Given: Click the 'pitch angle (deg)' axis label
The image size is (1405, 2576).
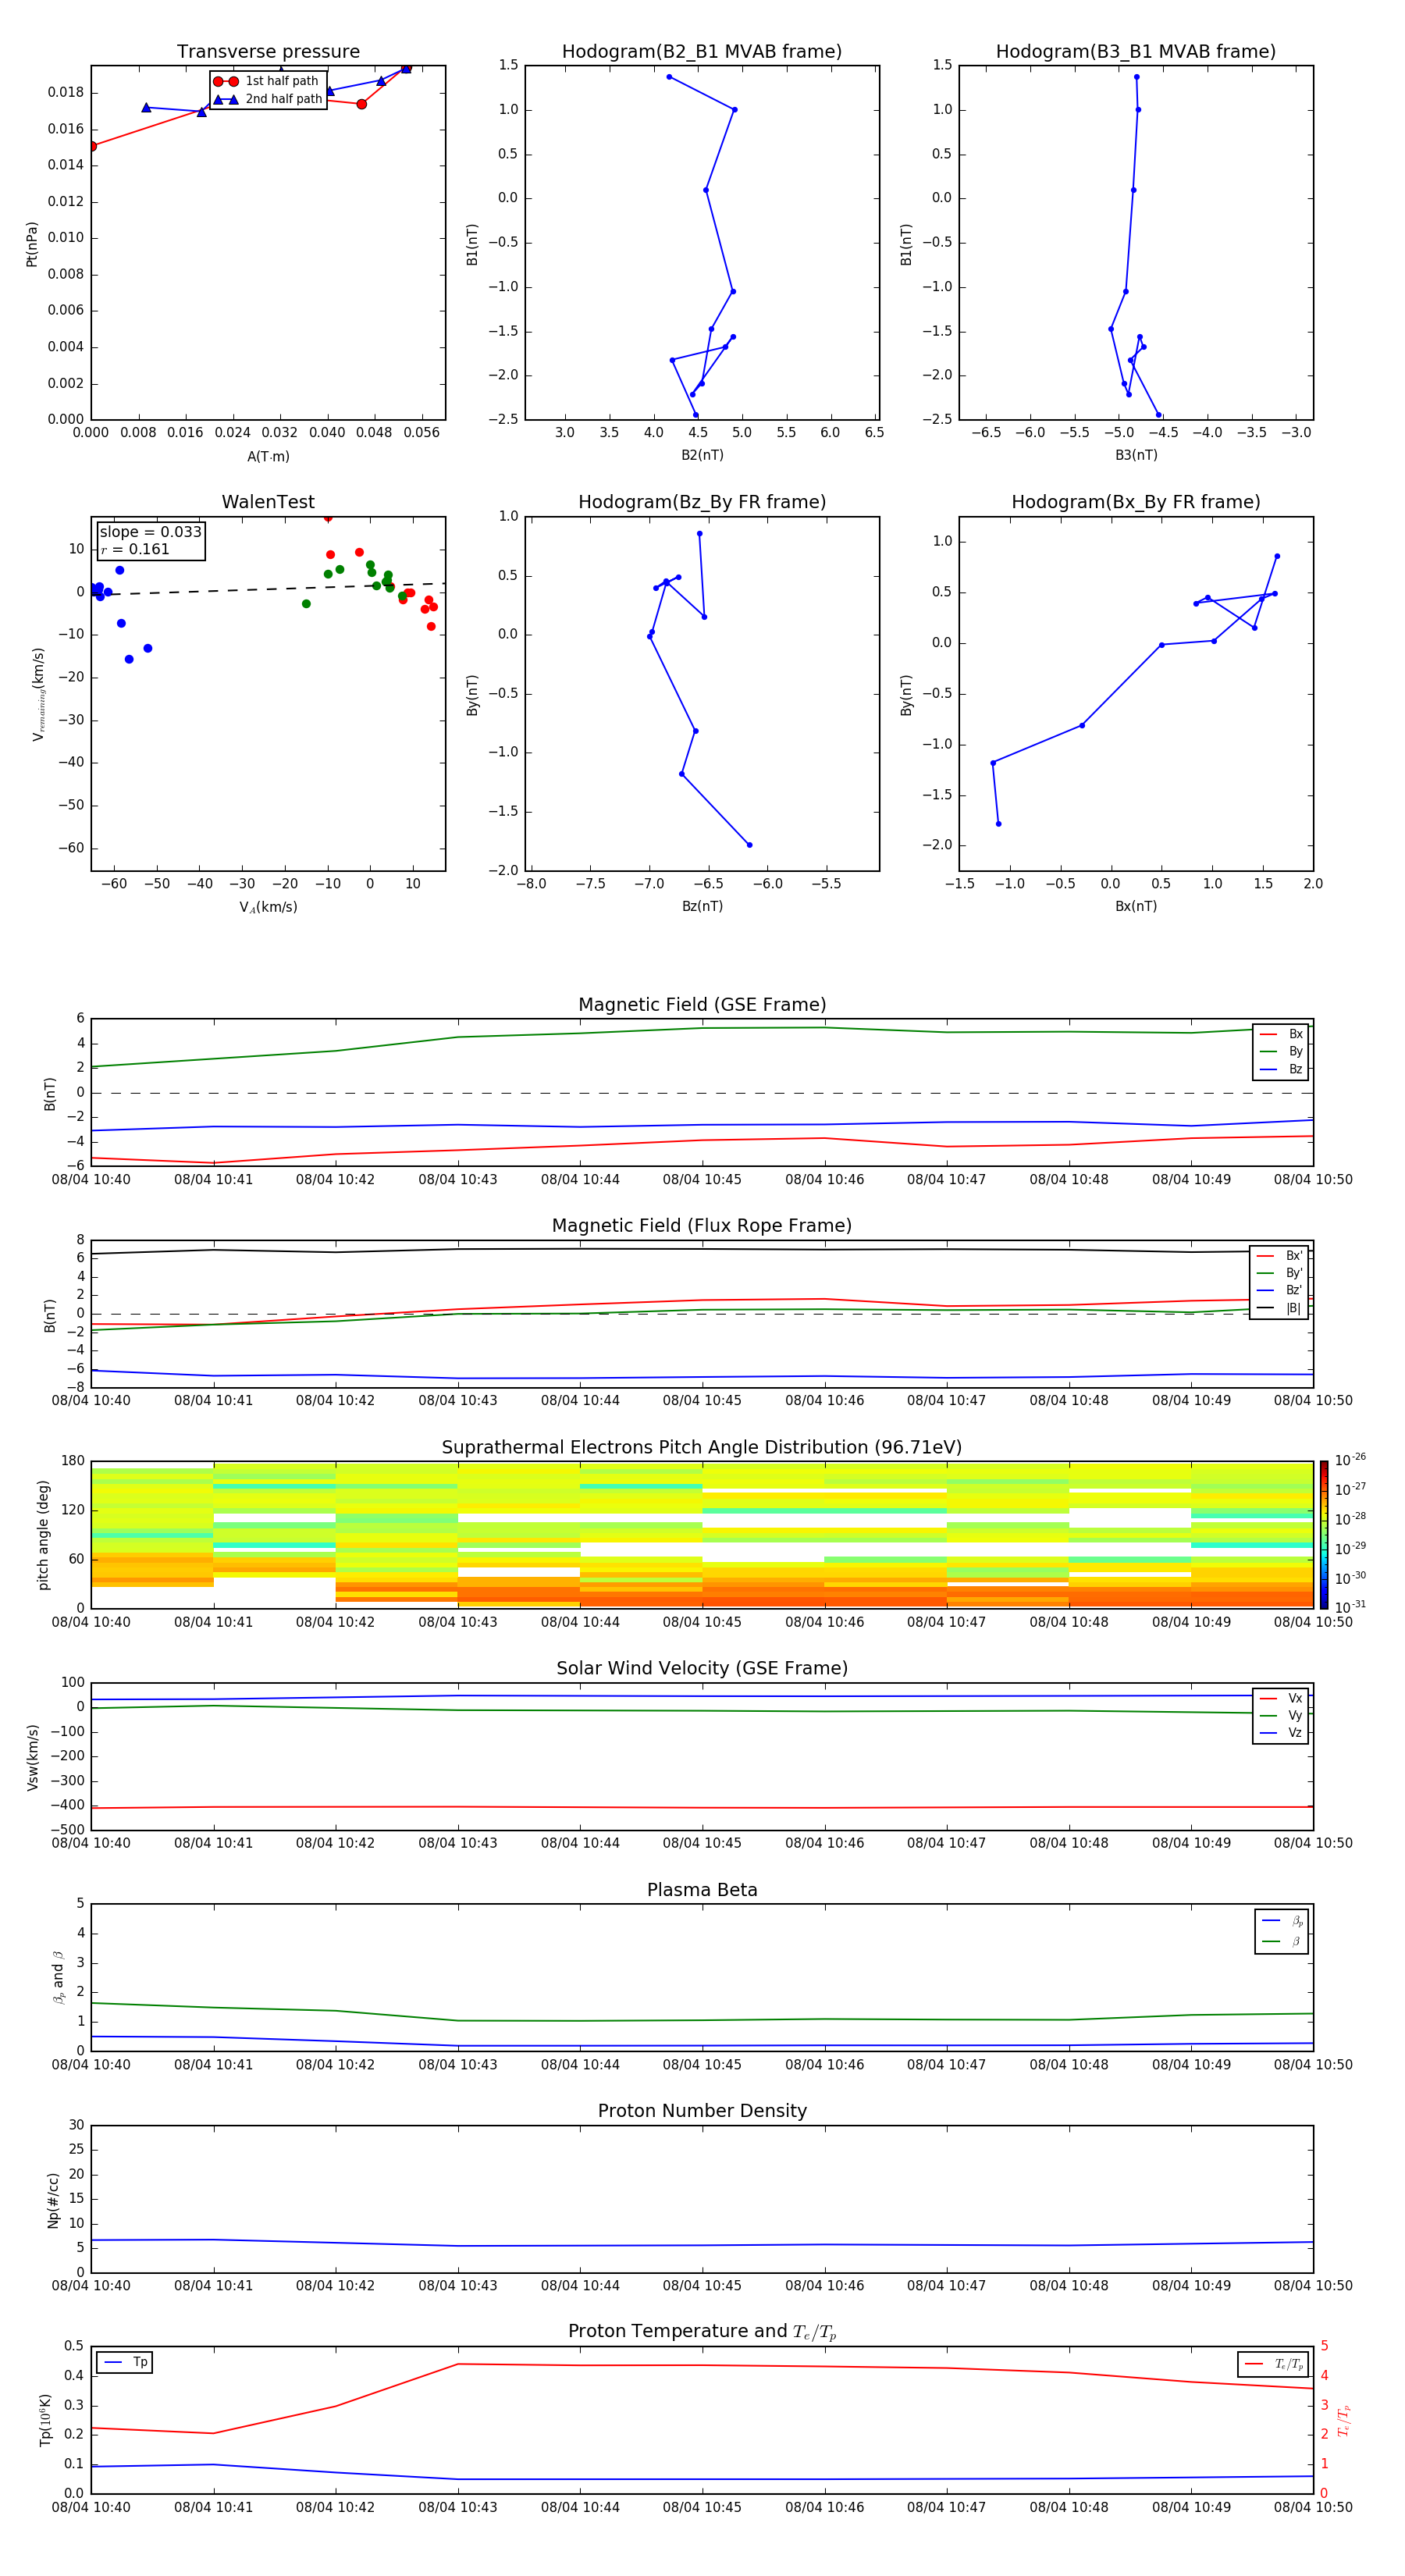Looking at the screenshot, I should point(43,1535).
